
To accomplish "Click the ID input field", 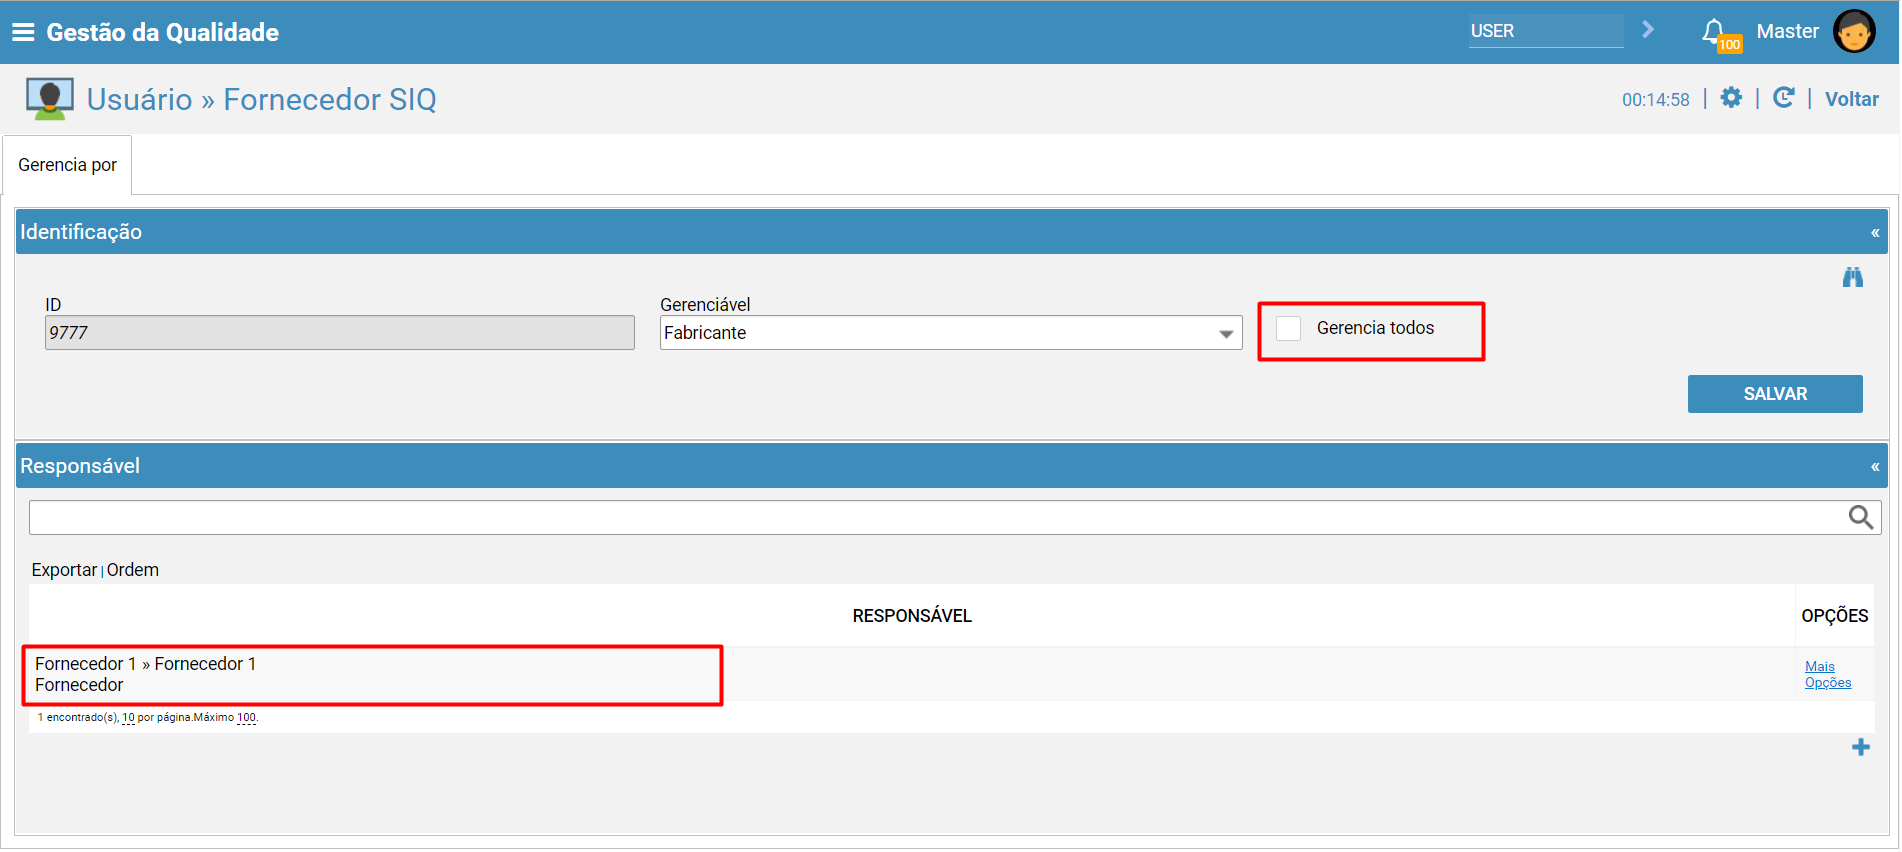I will pos(340,333).
